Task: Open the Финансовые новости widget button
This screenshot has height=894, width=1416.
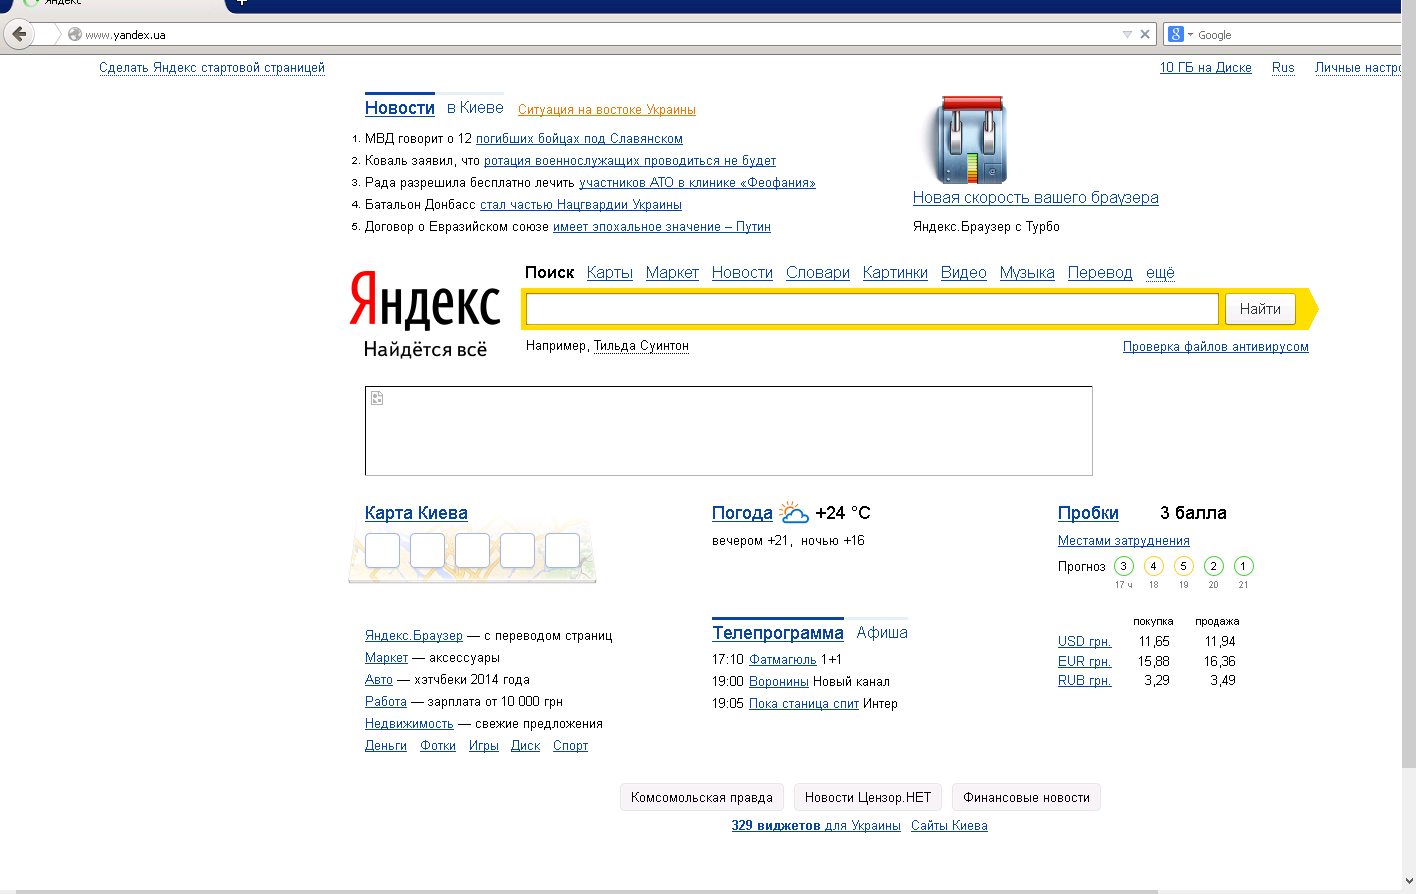Action: 1026,797
